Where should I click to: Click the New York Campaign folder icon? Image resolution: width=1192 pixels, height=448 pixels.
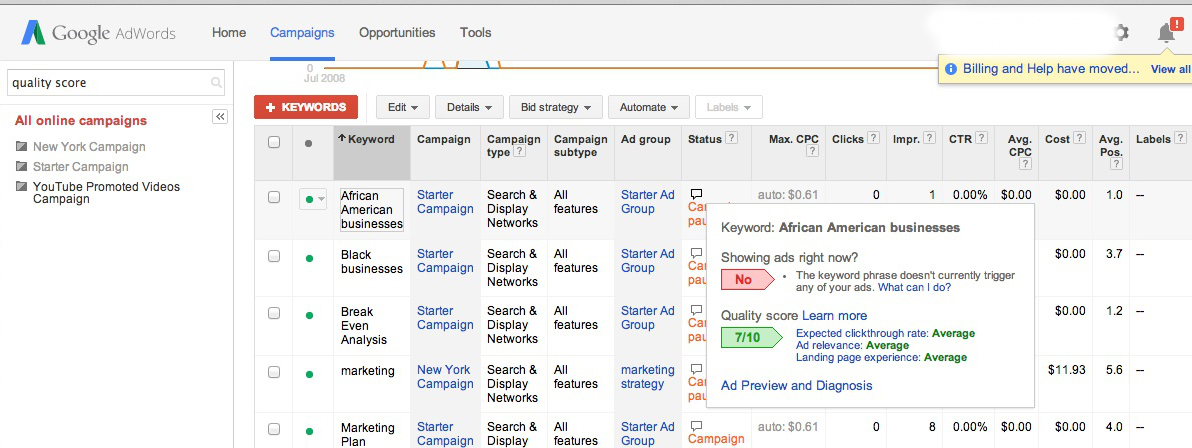click(21, 147)
